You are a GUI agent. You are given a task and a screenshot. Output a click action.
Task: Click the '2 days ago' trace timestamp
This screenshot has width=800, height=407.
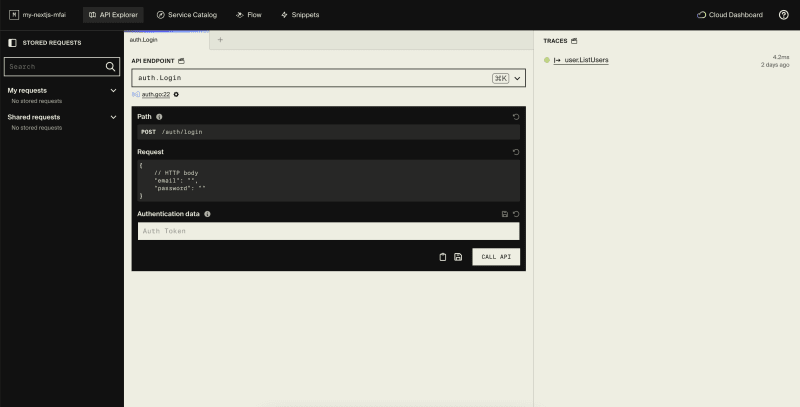point(775,65)
